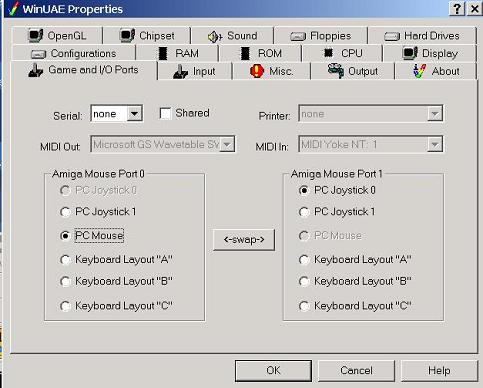
Task: Click the Misc. tab red warning icon
Action: 257,71
